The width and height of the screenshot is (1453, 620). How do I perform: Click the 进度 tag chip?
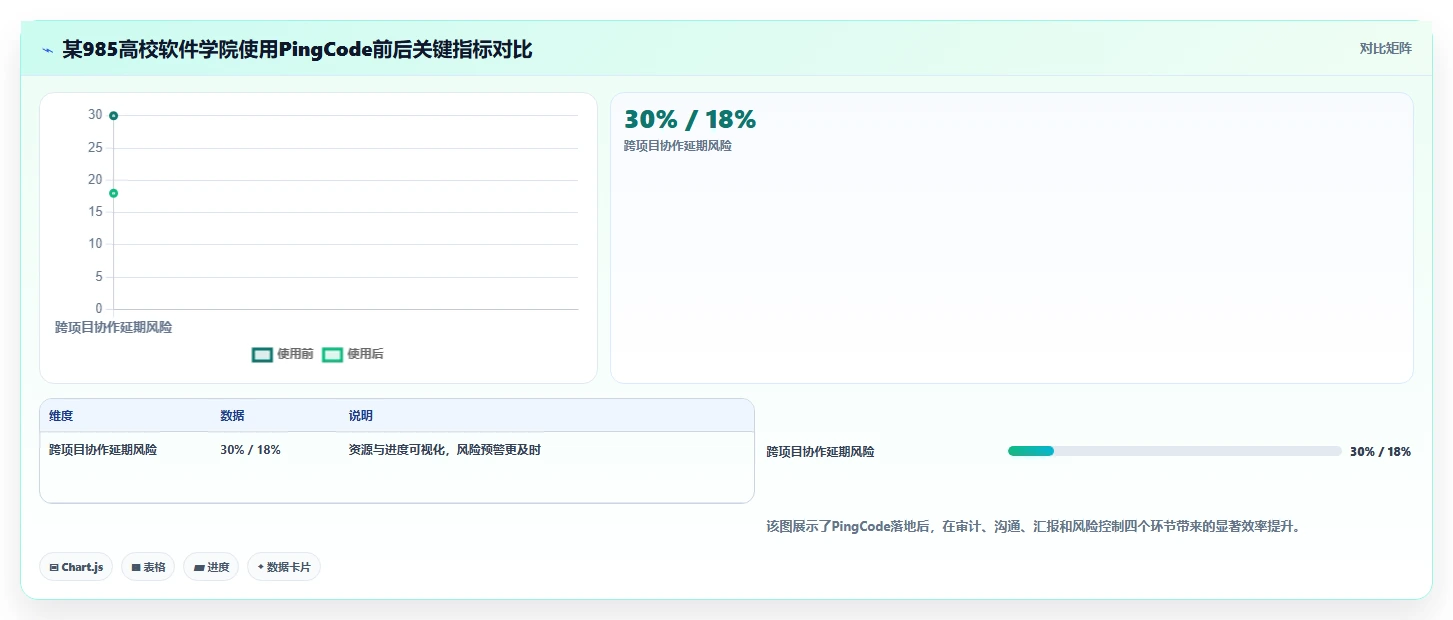tap(211, 567)
